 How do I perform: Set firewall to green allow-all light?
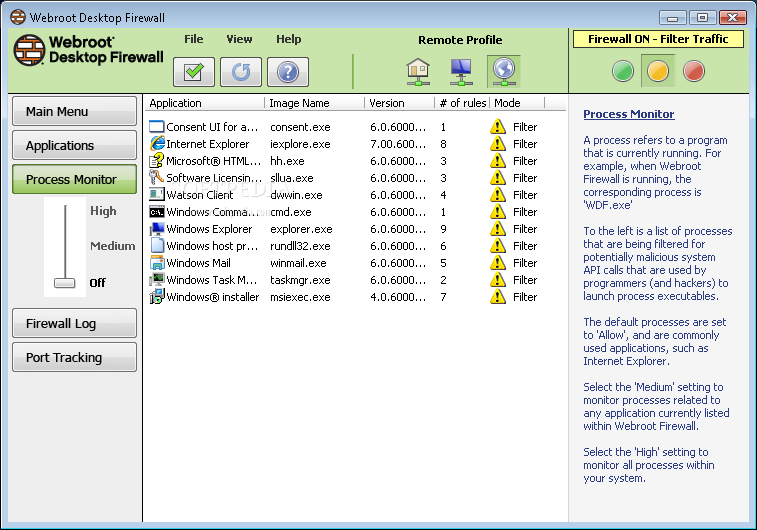pyautogui.click(x=623, y=71)
